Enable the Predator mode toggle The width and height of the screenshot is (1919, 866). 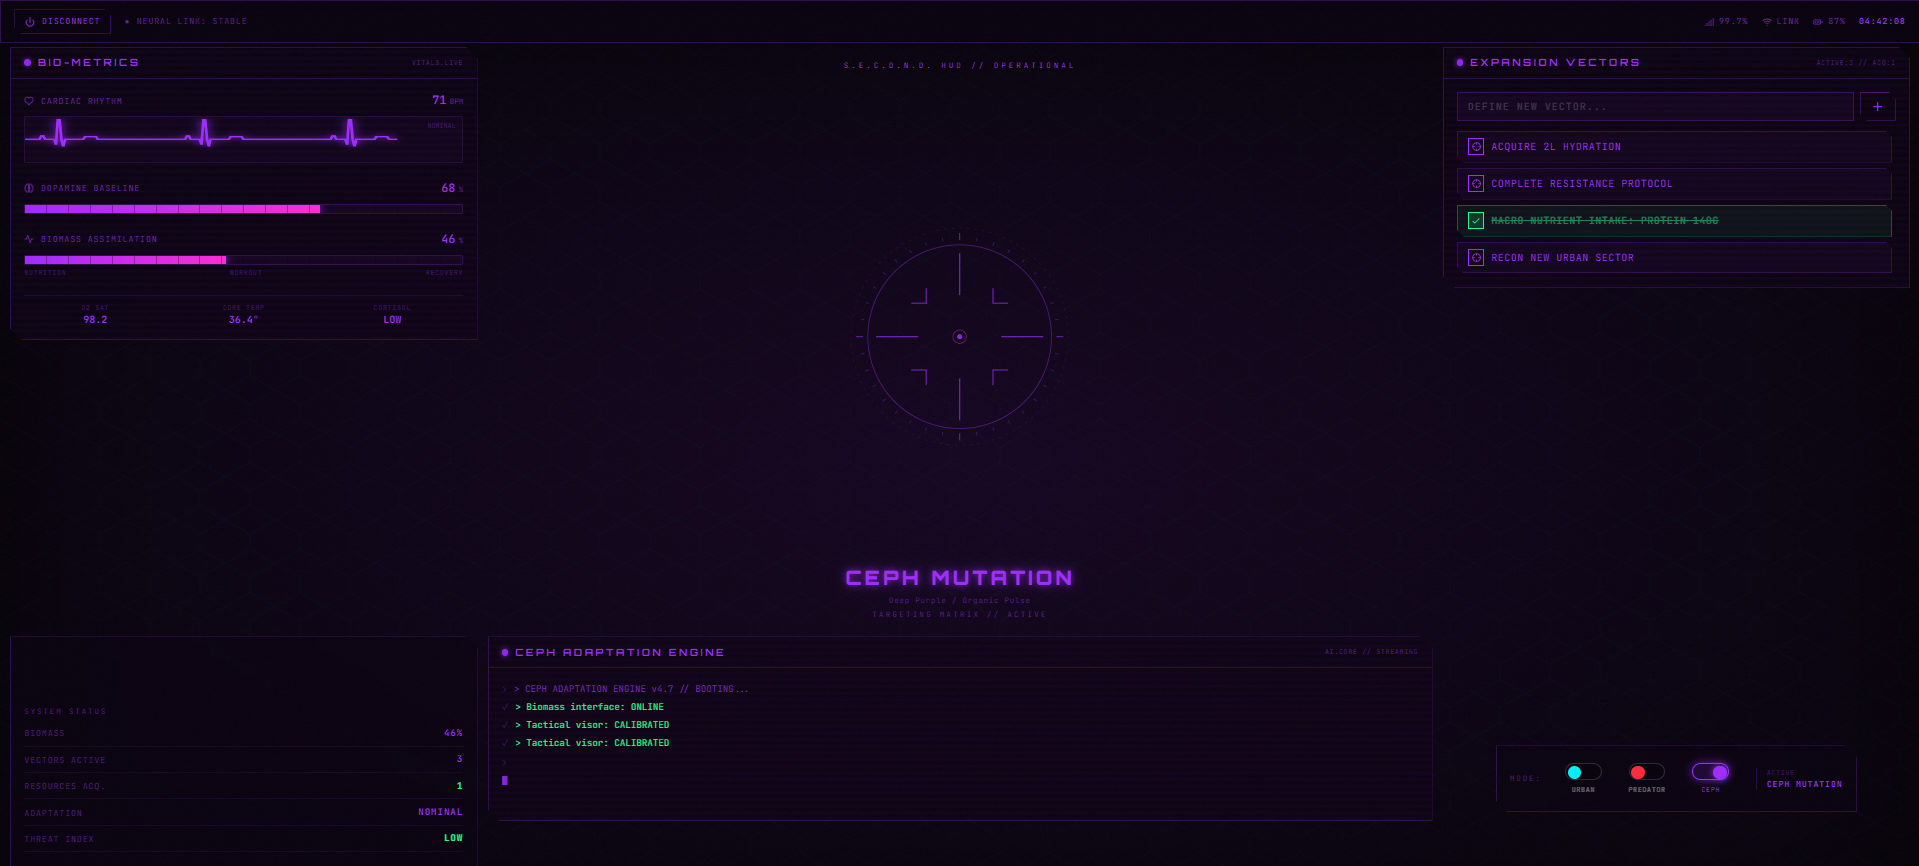pyautogui.click(x=1646, y=772)
